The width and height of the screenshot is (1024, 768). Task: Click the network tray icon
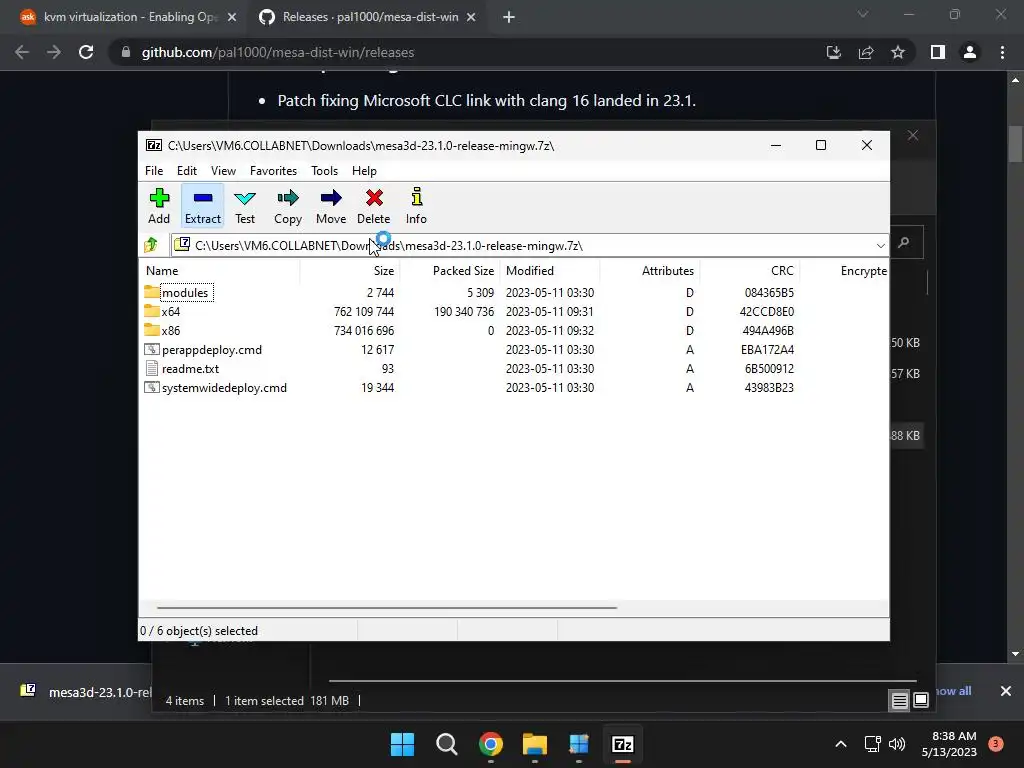(872, 744)
